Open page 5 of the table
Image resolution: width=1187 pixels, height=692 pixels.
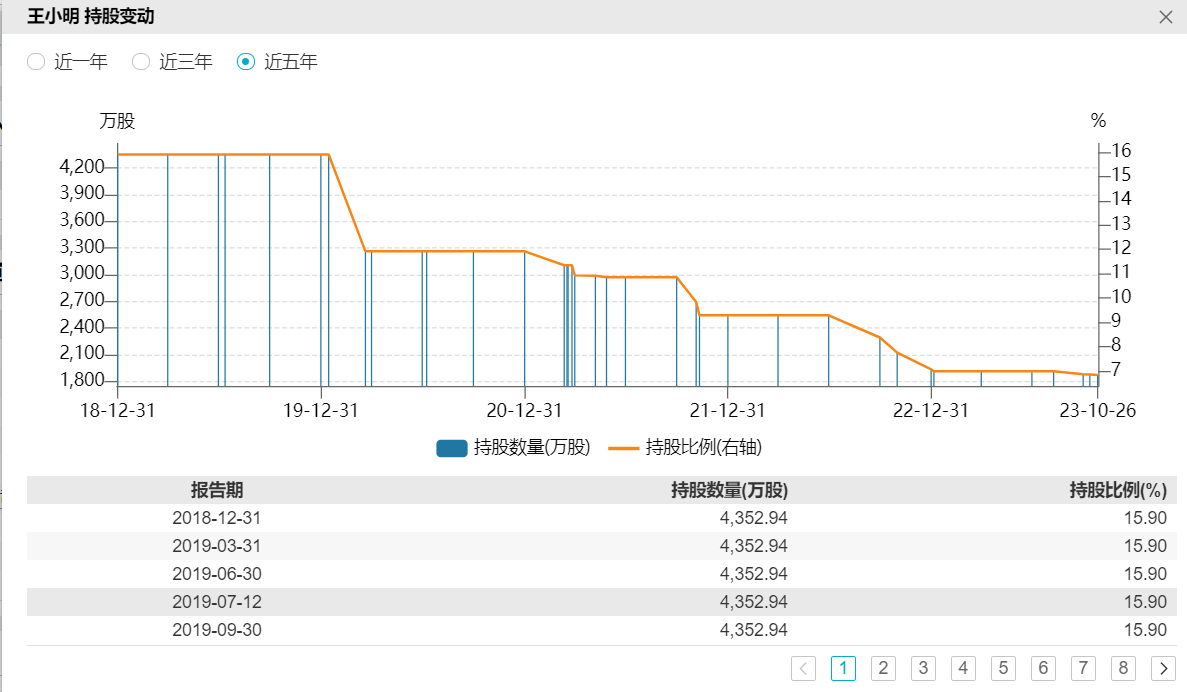tap(1003, 669)
